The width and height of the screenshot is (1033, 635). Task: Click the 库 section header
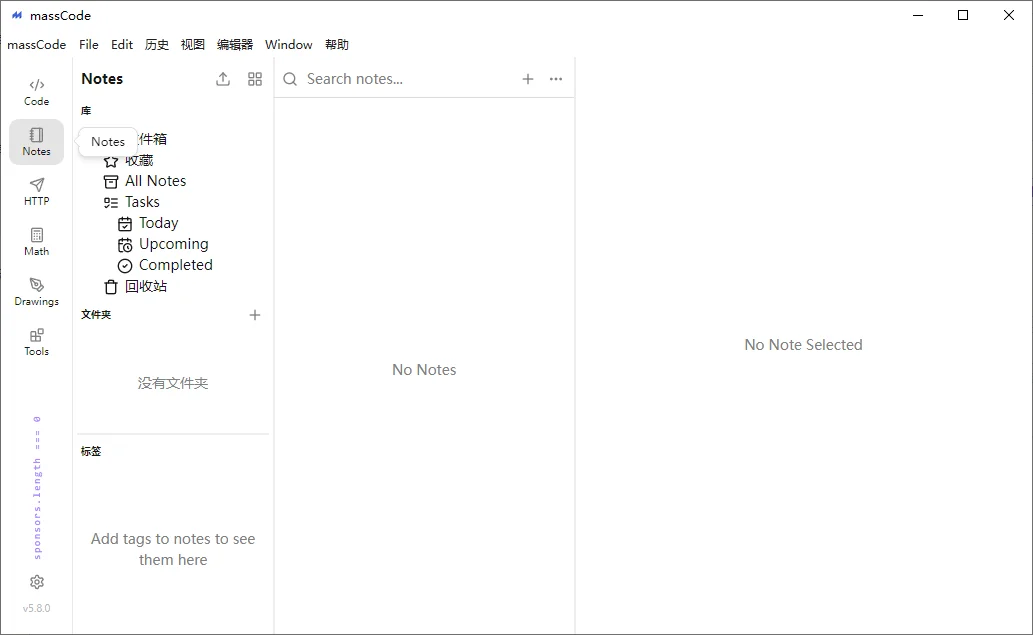point(86,111)
